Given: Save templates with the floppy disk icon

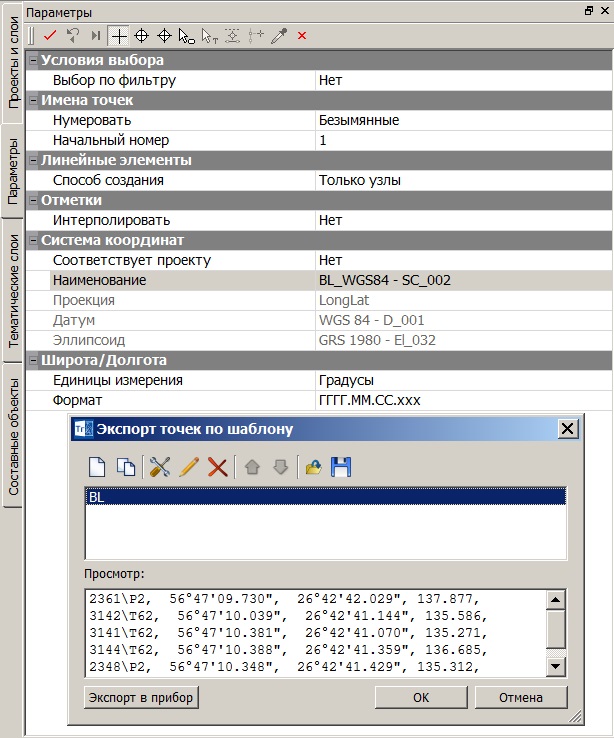Looking at the screenshot, I should tap(341, 467).
